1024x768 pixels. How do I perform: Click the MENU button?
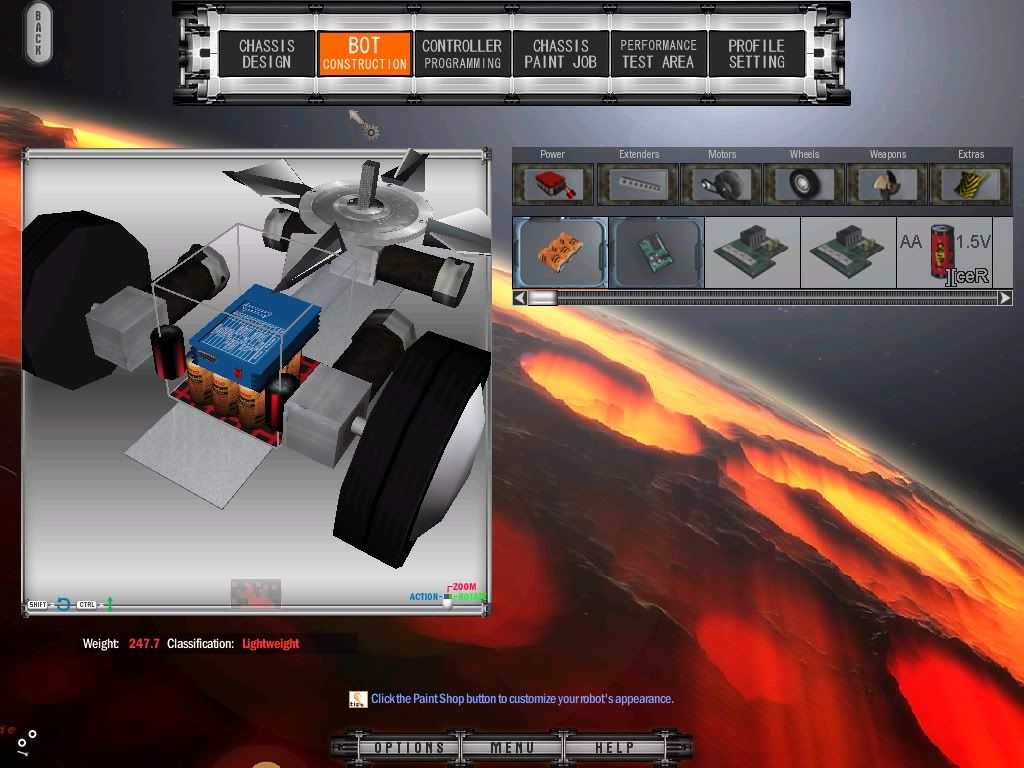(511, 747)
